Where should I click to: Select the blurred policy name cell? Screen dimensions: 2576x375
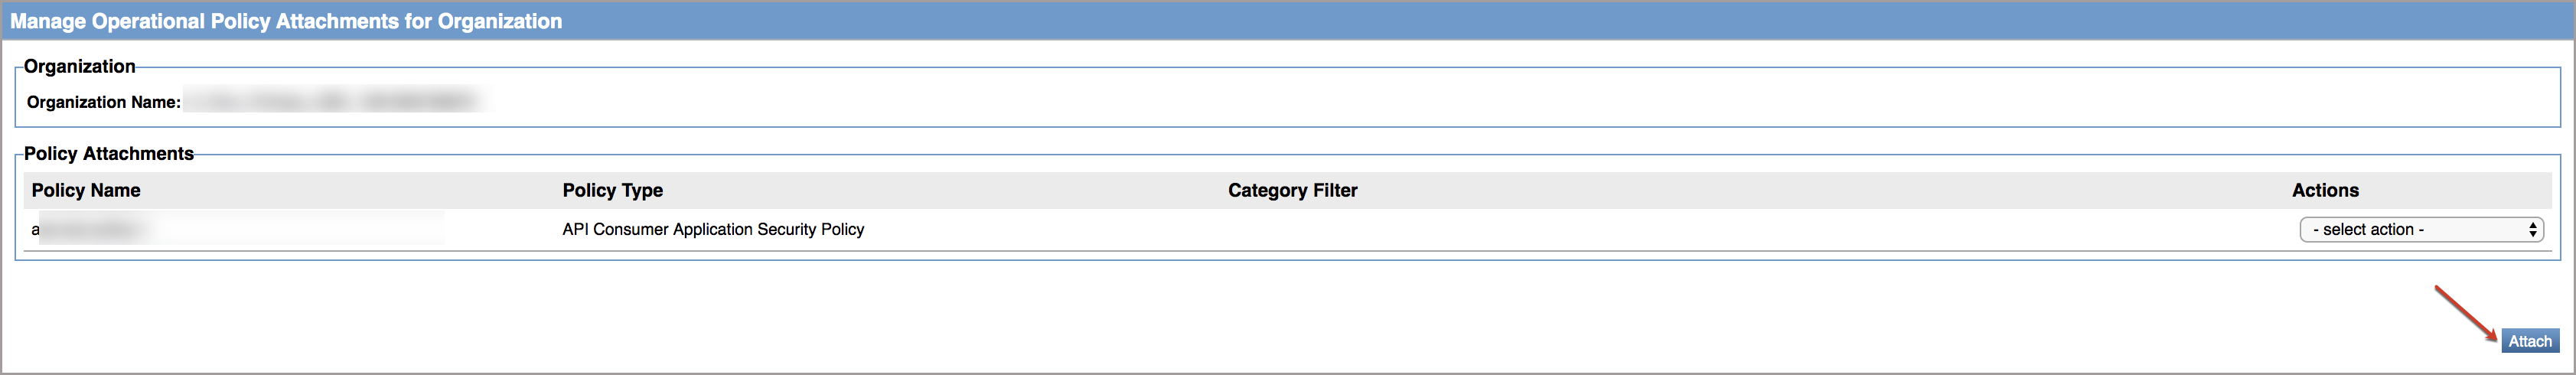[x=240, y=229]
